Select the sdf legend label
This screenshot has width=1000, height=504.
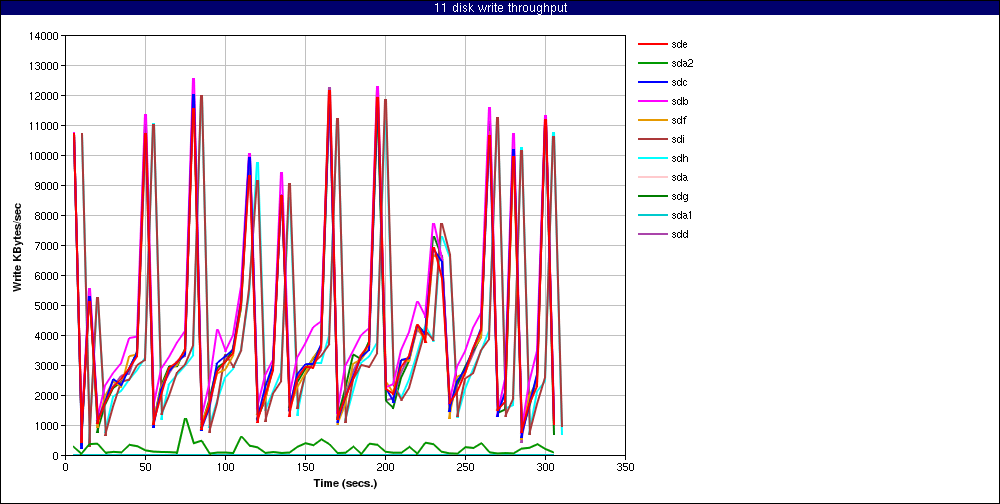(x=679, y=121)
